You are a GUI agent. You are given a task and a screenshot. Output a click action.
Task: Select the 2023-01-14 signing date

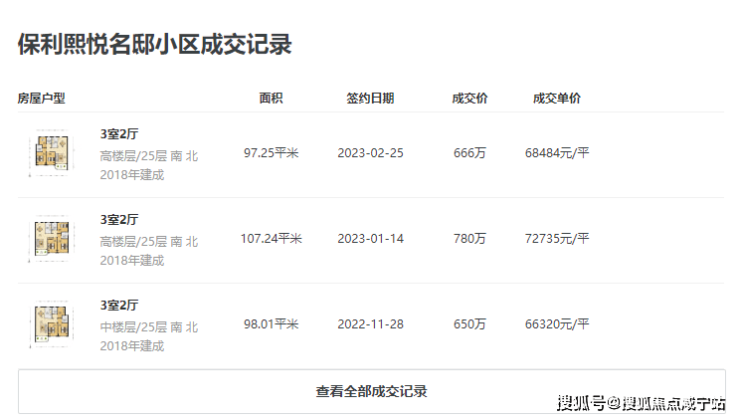click(x=370, y=238)
